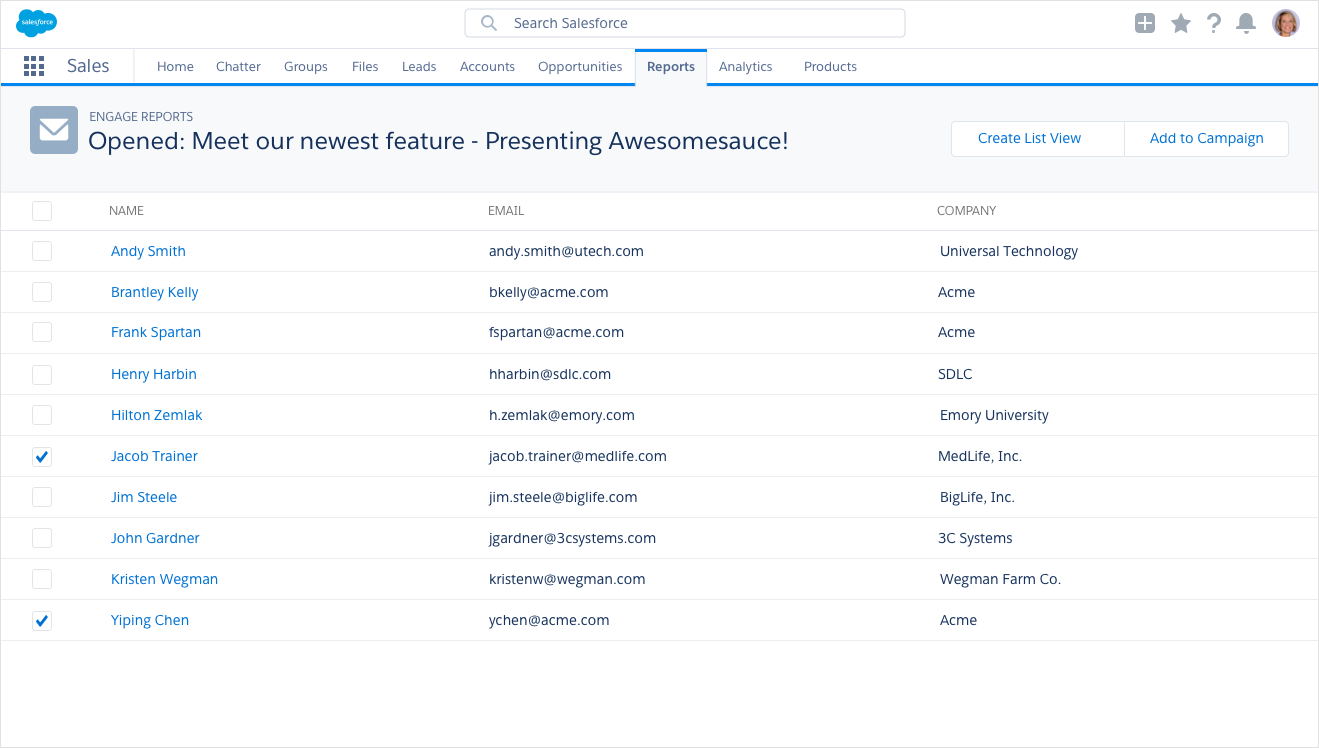Viewport: 1319px width, 748px height.
Task: Check the box for John Gardner
Action: click(42, 538)
